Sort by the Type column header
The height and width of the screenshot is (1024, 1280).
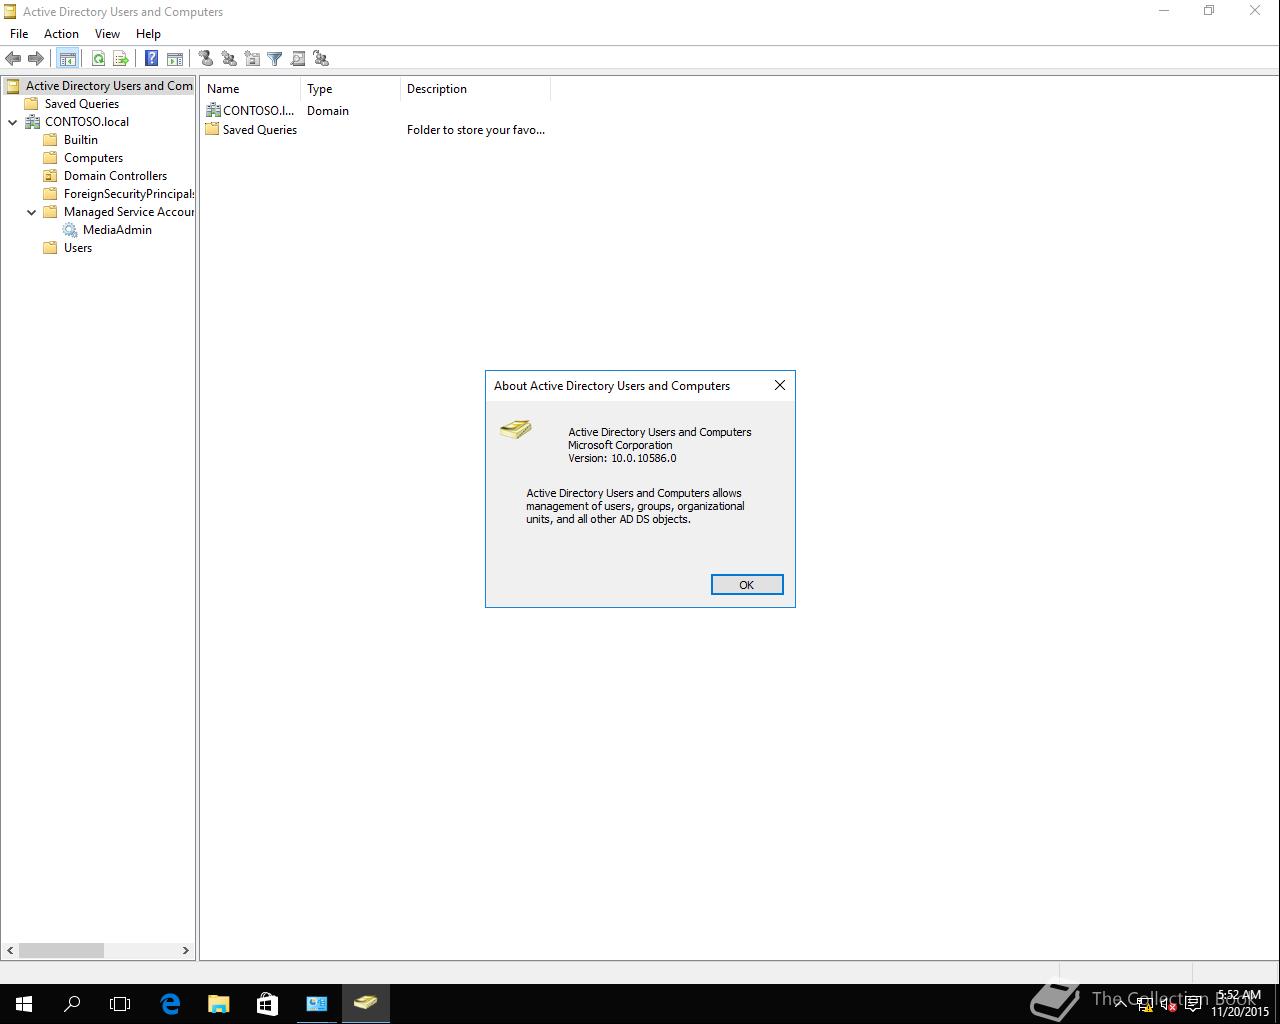(x=351, y=89)
